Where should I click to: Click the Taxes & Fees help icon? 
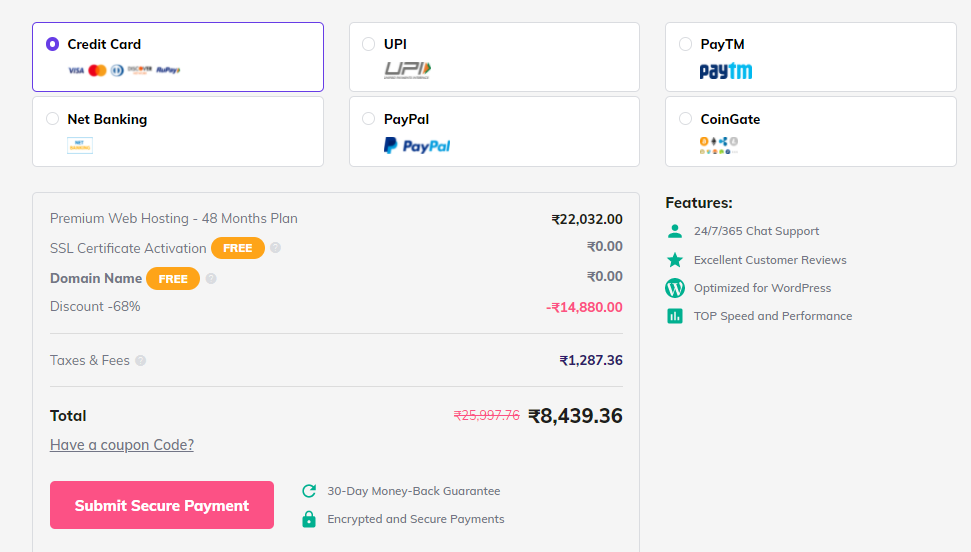(141, 361)
